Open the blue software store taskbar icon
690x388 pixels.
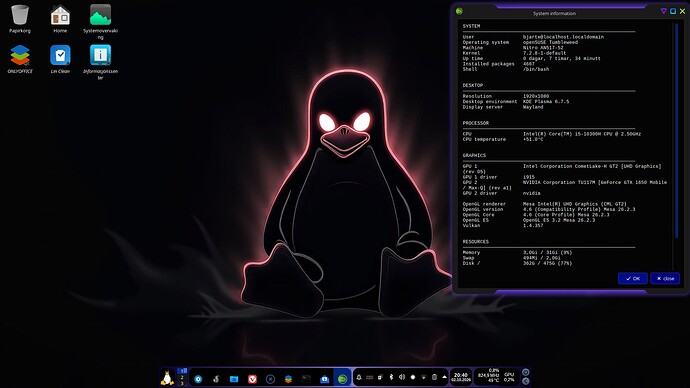pos(324,379)
